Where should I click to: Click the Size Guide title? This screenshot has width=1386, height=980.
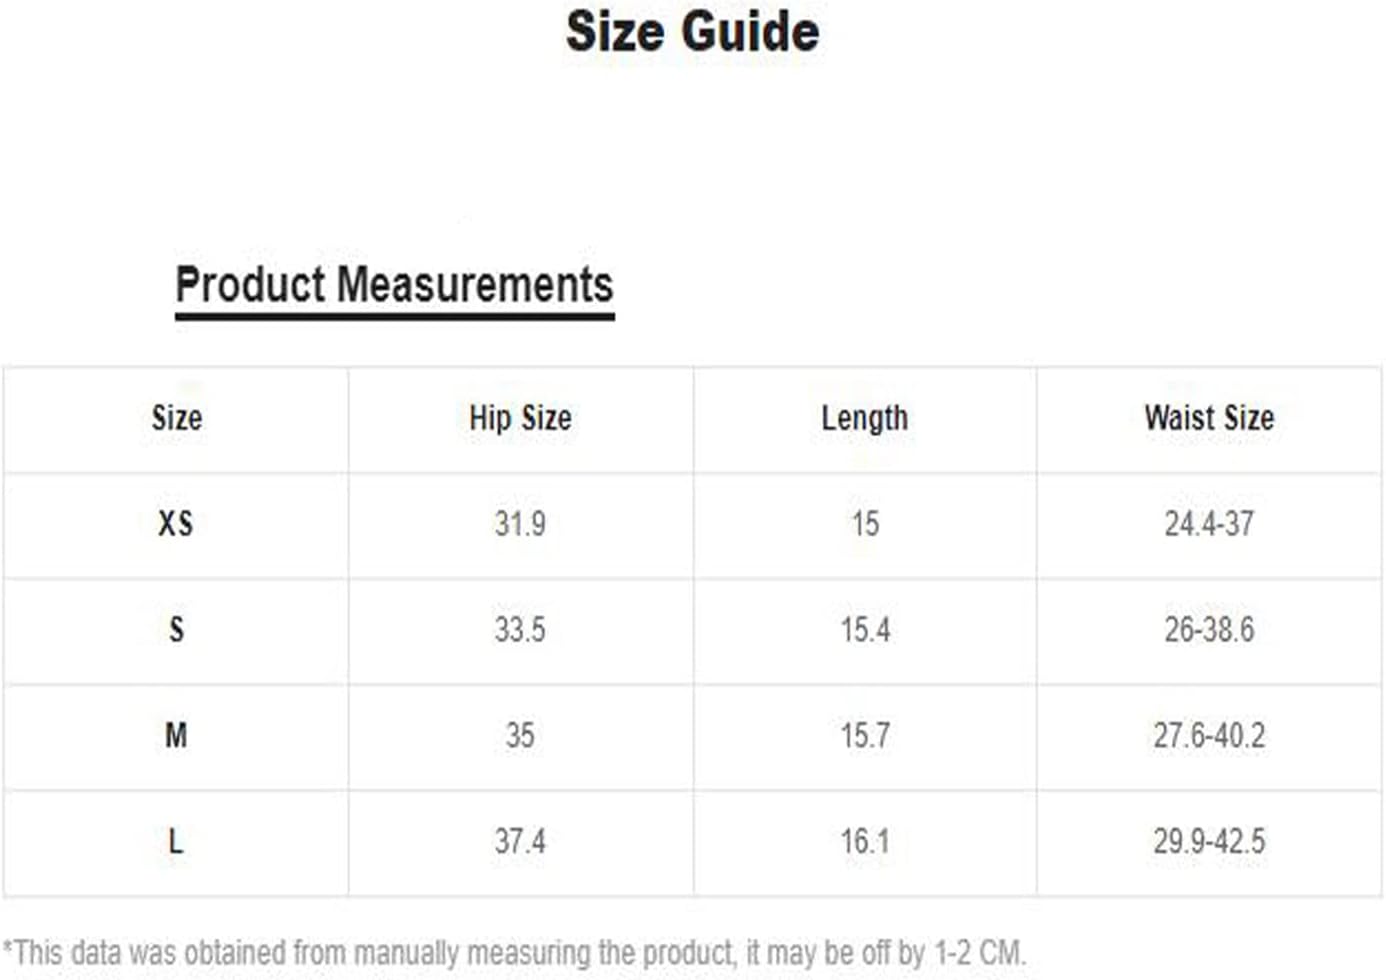692,32
